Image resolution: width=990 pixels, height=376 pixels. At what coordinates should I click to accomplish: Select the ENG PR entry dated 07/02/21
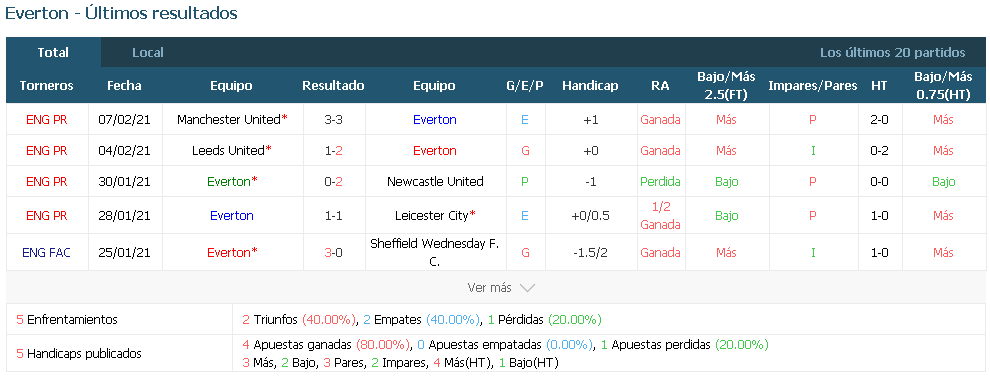(x=47, y=119)
